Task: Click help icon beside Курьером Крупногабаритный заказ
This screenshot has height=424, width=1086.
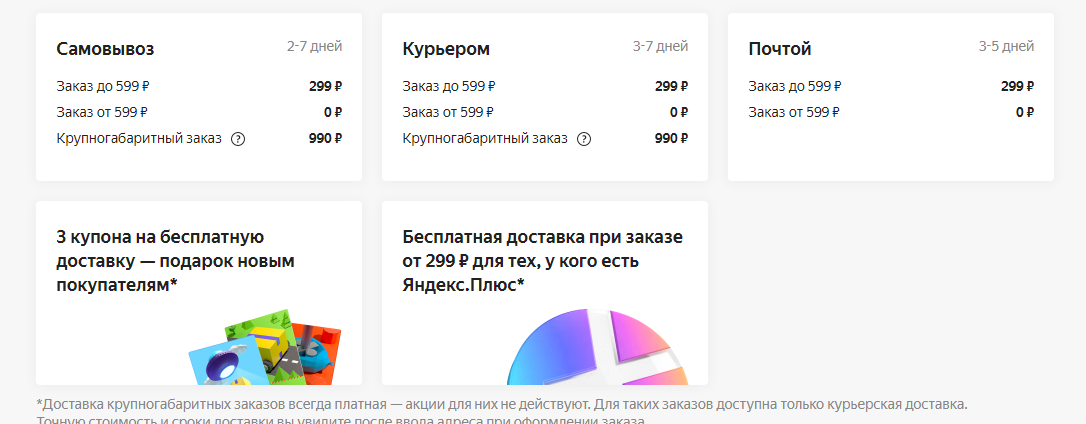Action: click(584, 139)
